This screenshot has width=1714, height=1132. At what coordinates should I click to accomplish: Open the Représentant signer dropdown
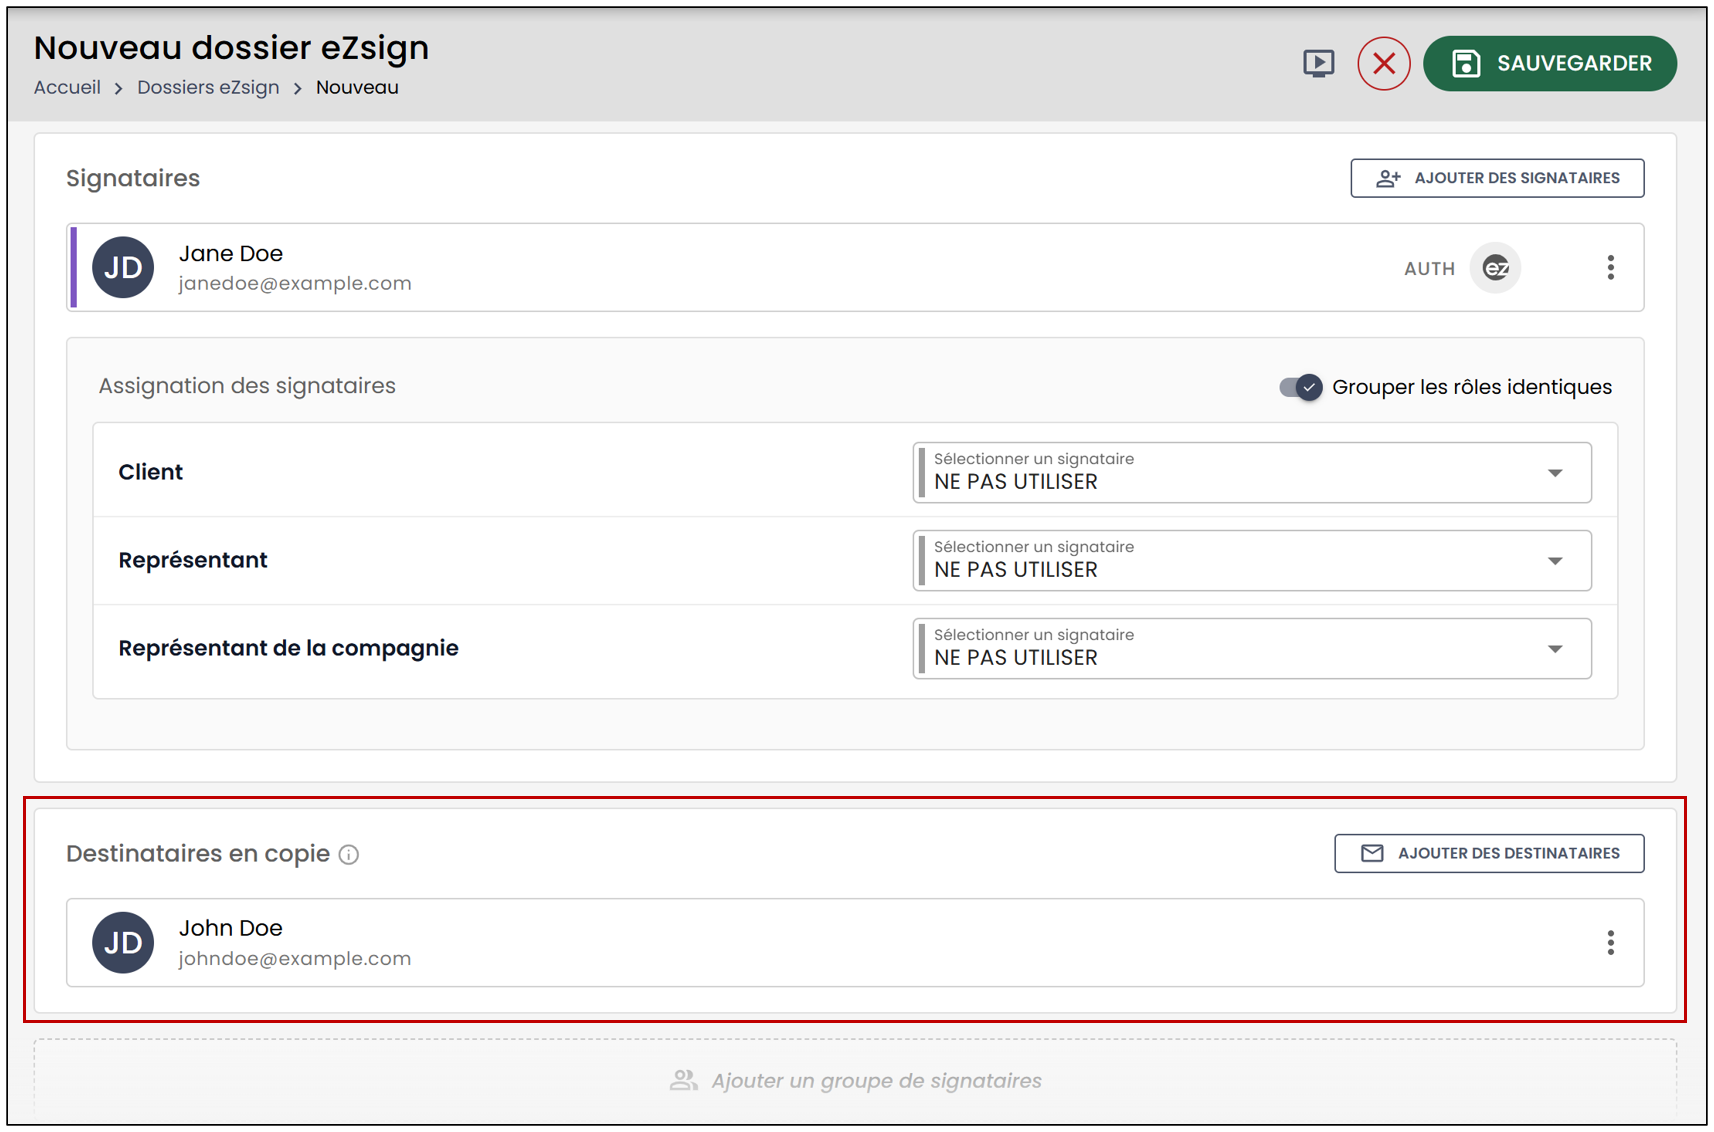coord(1252,560)
